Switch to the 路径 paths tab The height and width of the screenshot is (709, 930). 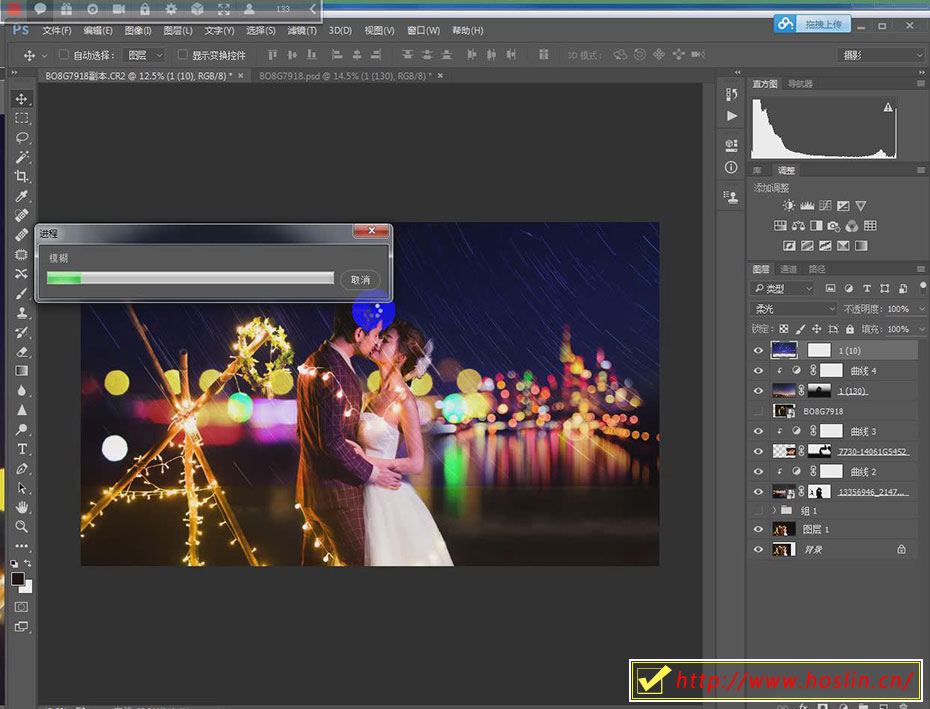(x=817, y=269)
